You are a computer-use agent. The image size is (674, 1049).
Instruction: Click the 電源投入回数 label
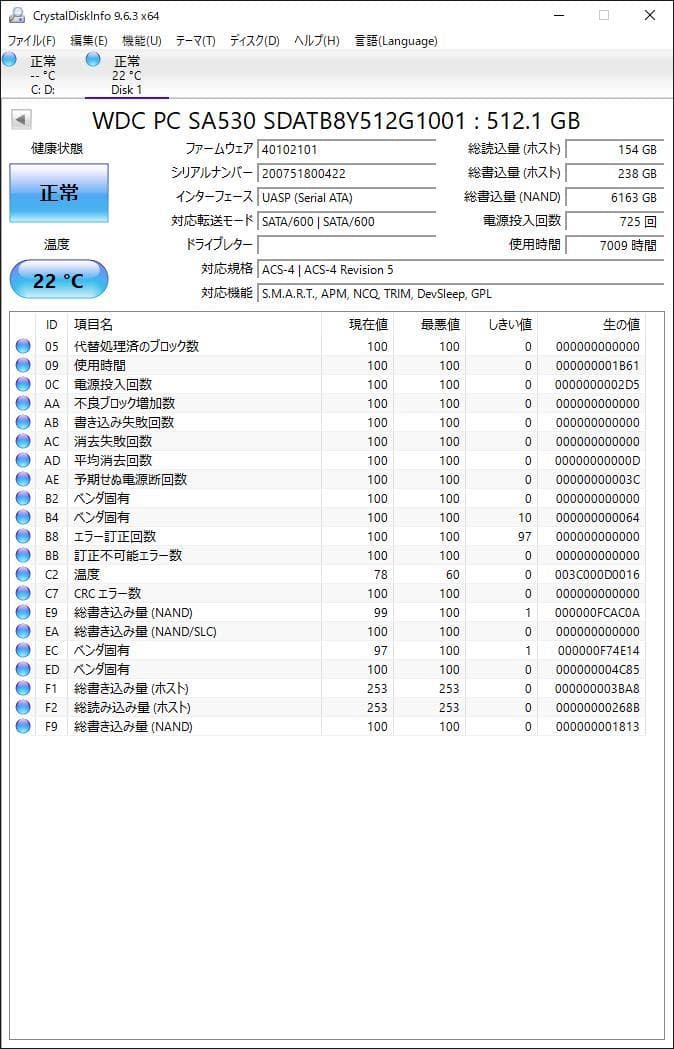tap(521, 220)
